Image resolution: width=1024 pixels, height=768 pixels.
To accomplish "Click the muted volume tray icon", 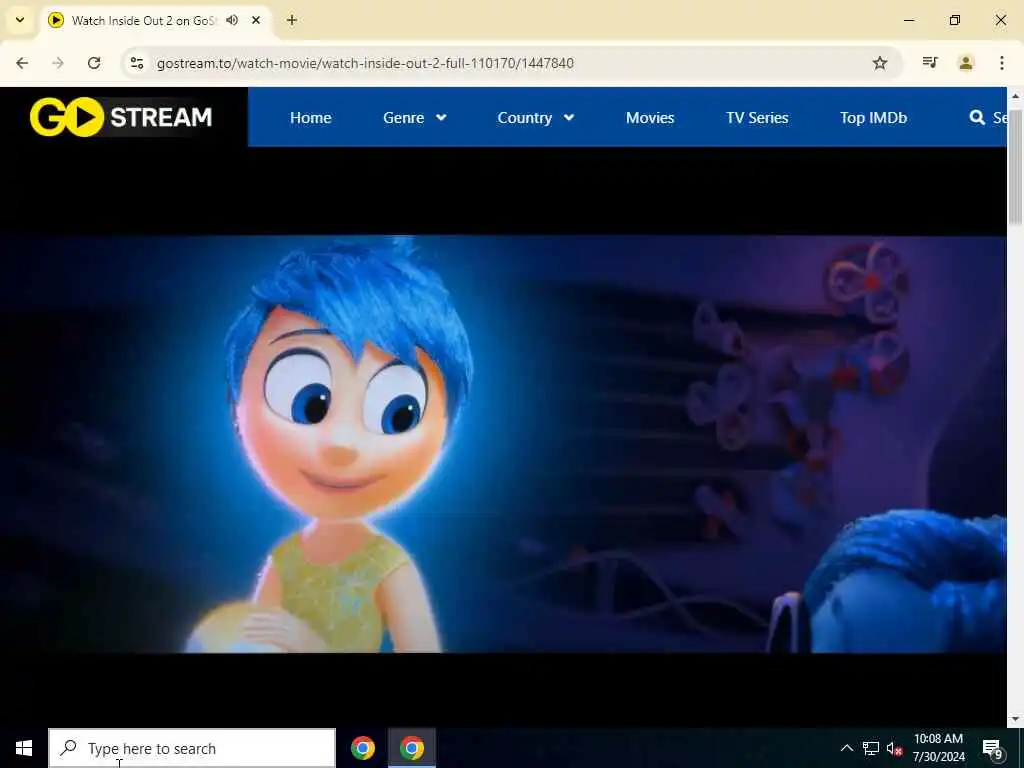I will (895, 748).
